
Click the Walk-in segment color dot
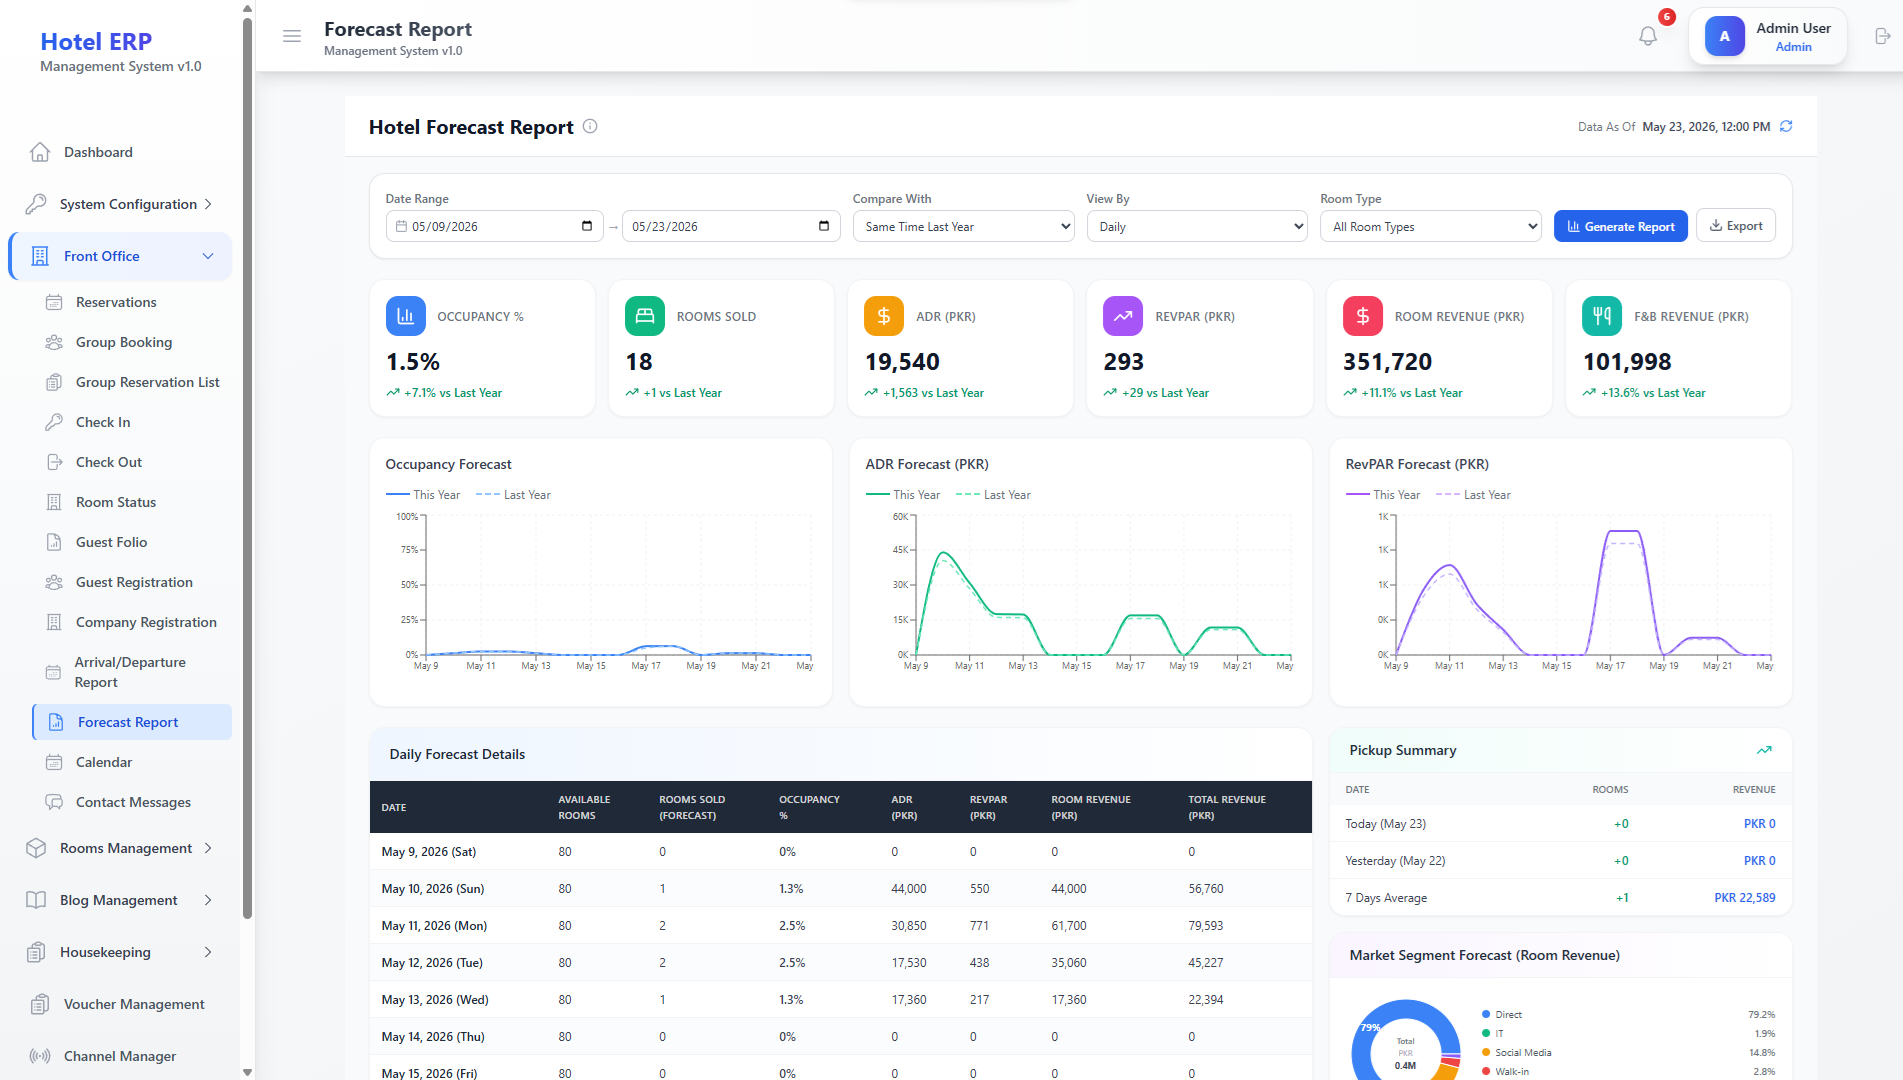(x=1486, y=1071)
